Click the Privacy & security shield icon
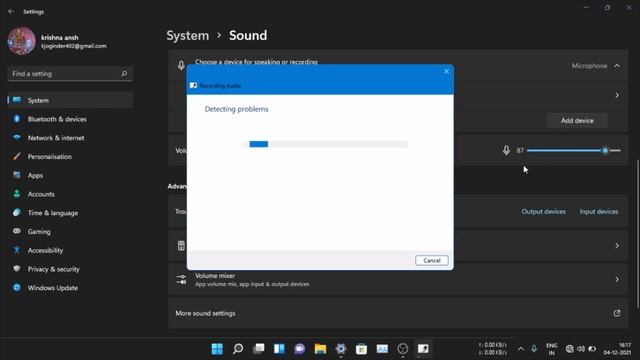 pyautogui.click(x=17, y=269)
